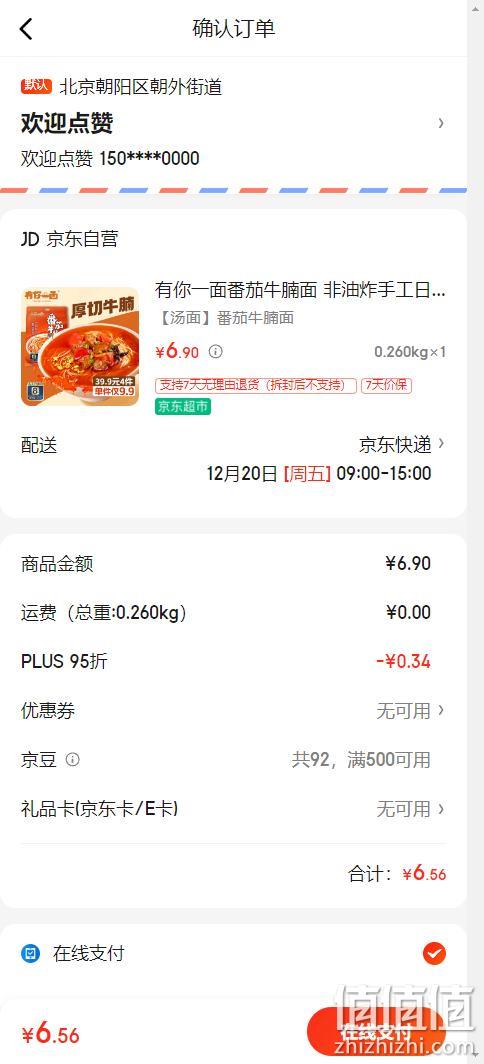Click the 支持7天无理由退货 return policy tag
This screenshot has height=1064, width=484.
click(x=256, y=385)
